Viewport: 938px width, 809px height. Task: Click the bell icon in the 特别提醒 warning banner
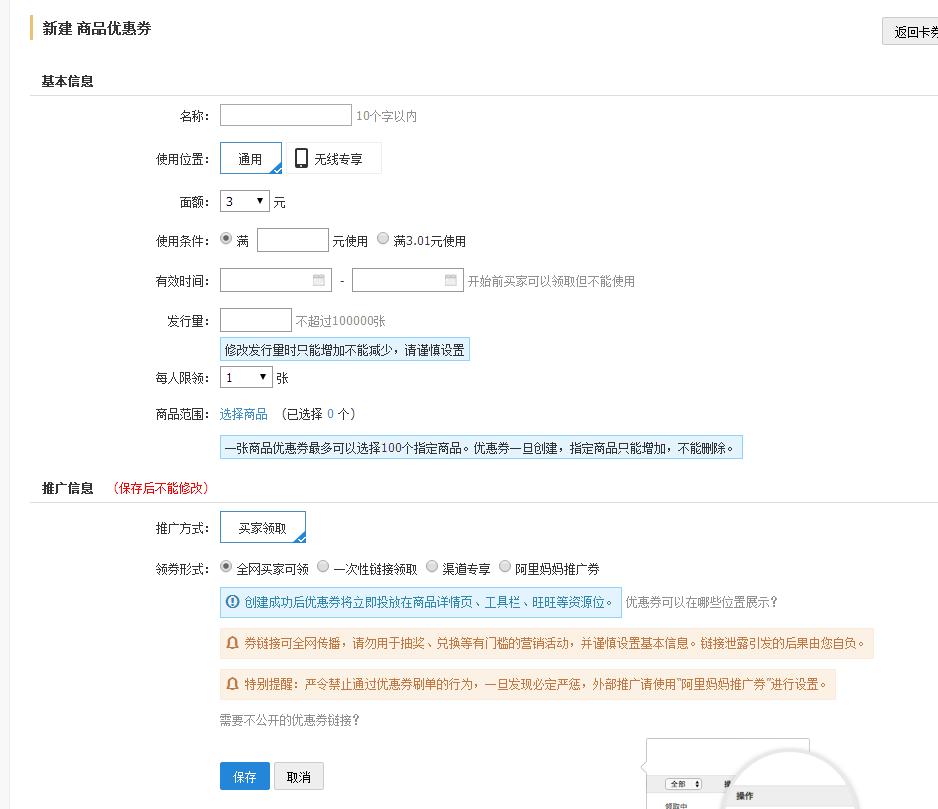coord(230,685)
